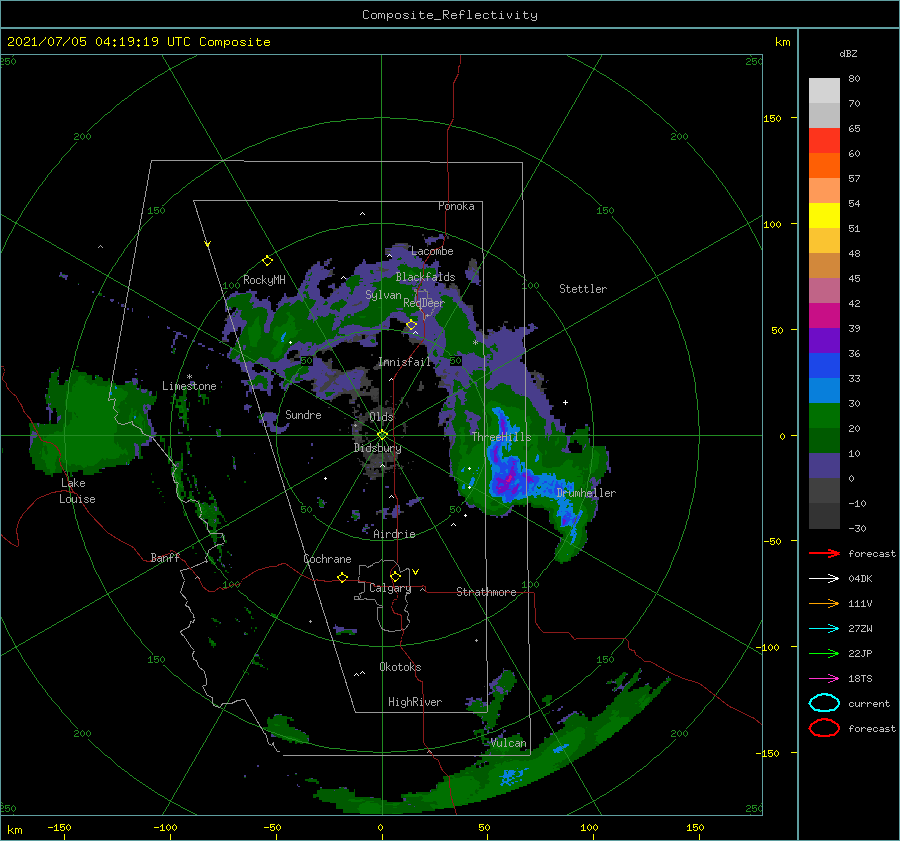Click the Stettler city label
This screenshot has height=841, width=900.
[x=583, y=289]
